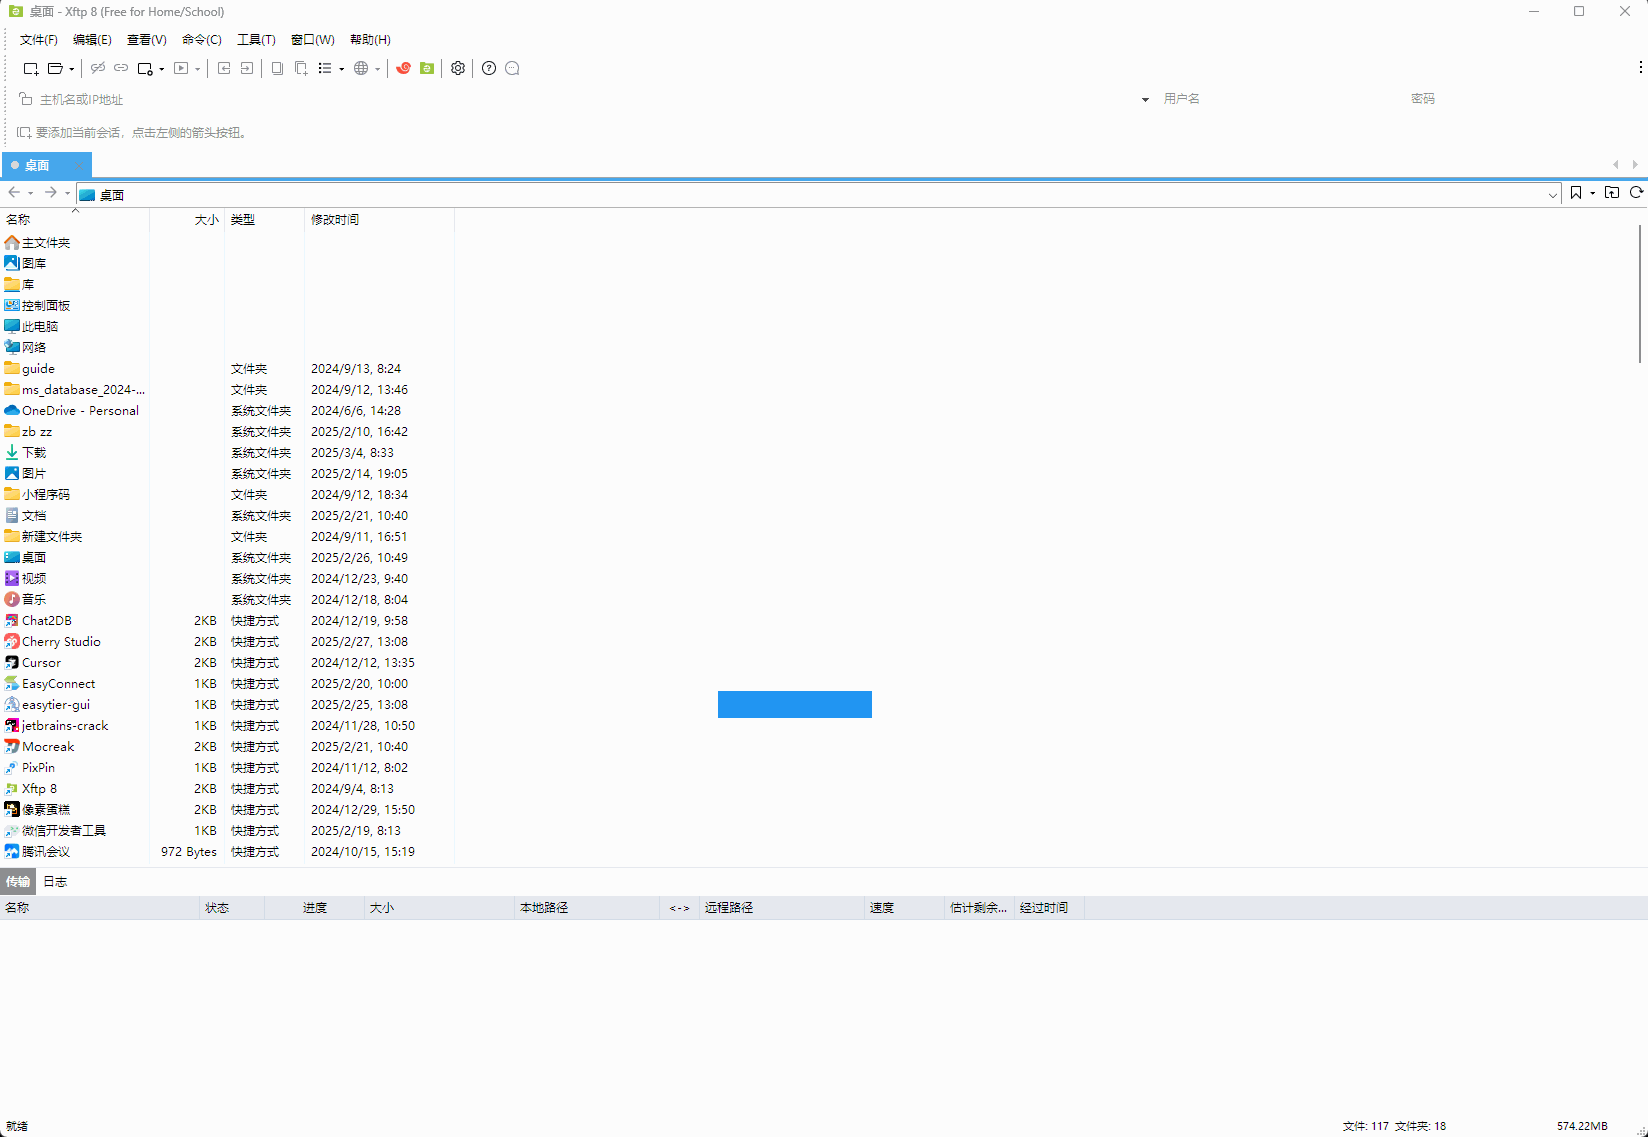Open the 工具(T) menu
Viewport: 1648px width, 1137px height.
point(256,40)
